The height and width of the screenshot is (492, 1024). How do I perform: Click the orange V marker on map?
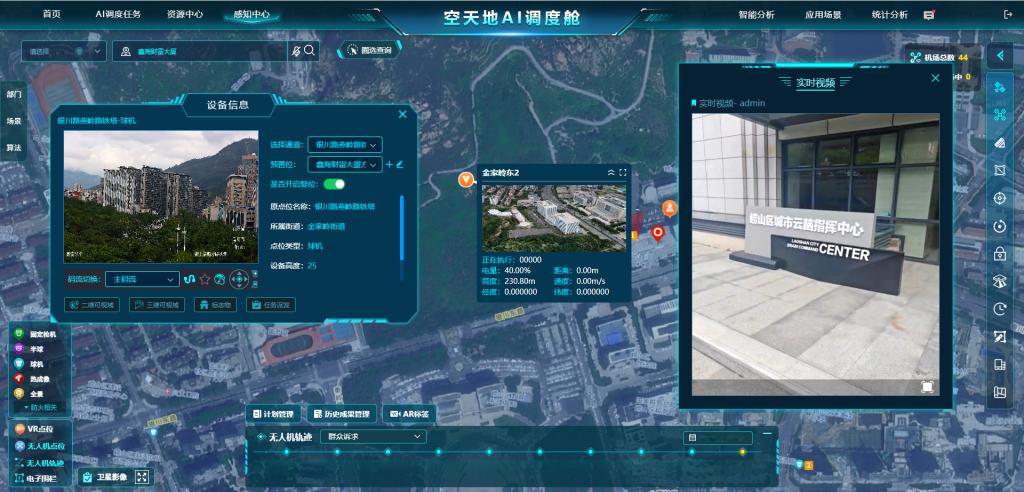466,180
